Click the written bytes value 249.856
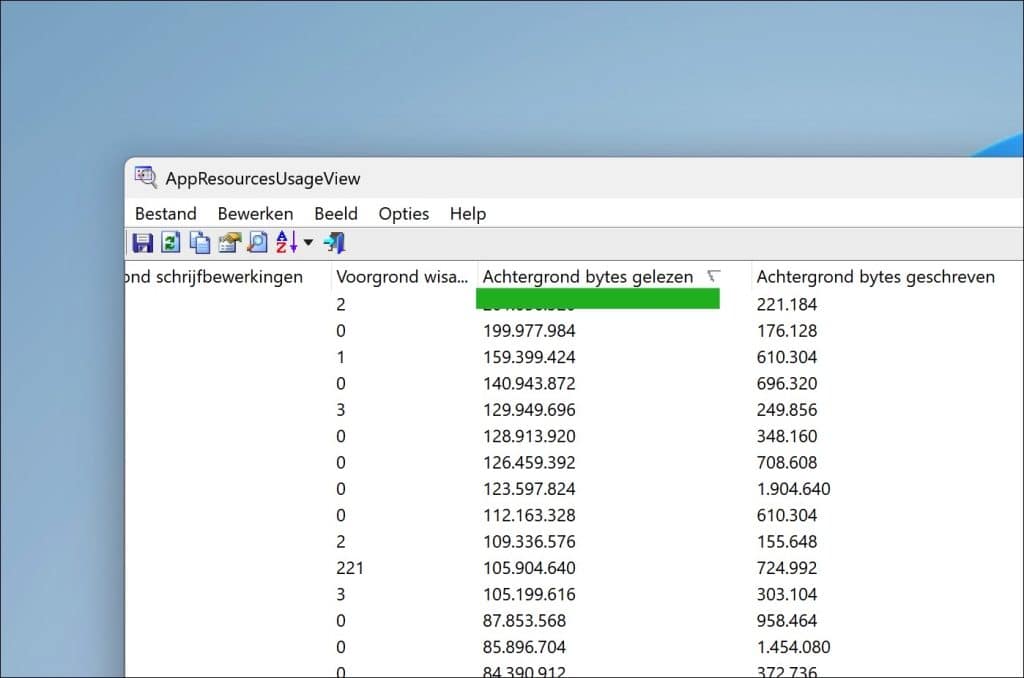This screenshot has height=678, width=1024. (786, 410)
